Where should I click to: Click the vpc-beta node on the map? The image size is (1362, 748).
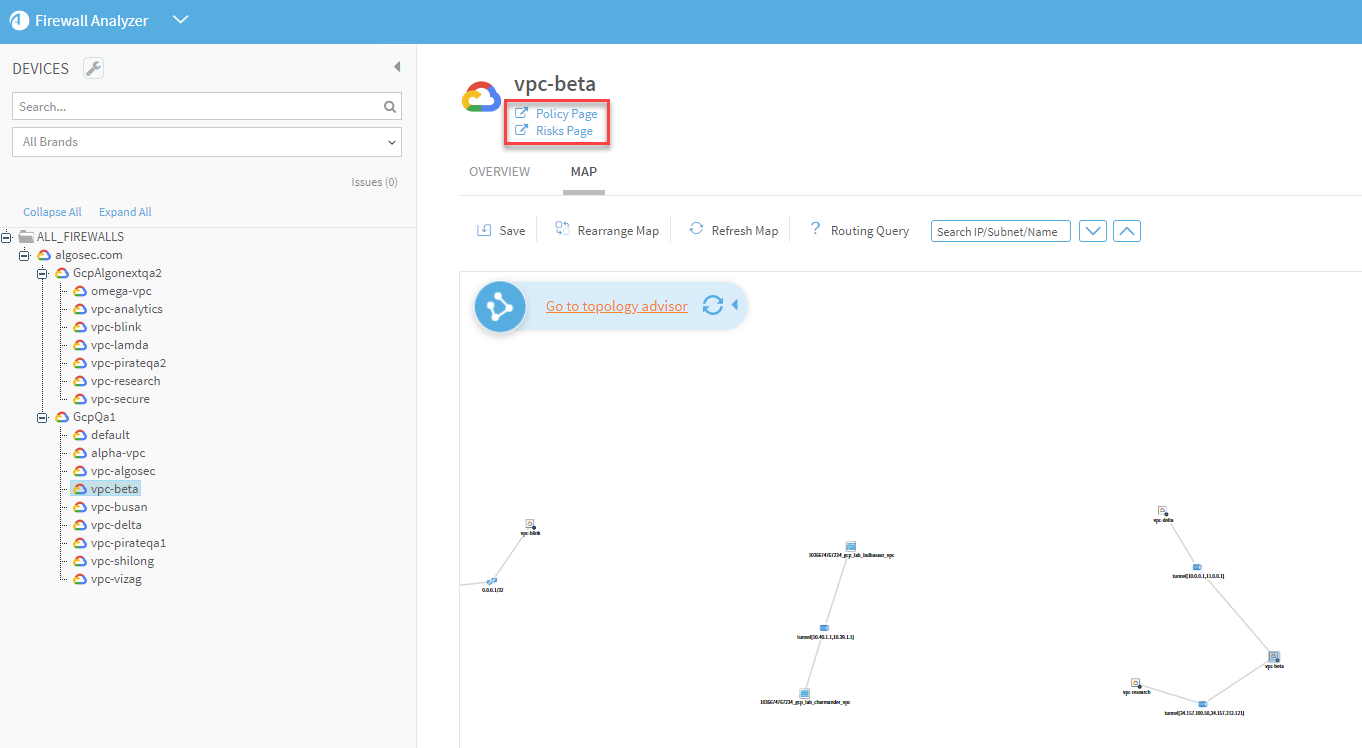(1274, 657)
